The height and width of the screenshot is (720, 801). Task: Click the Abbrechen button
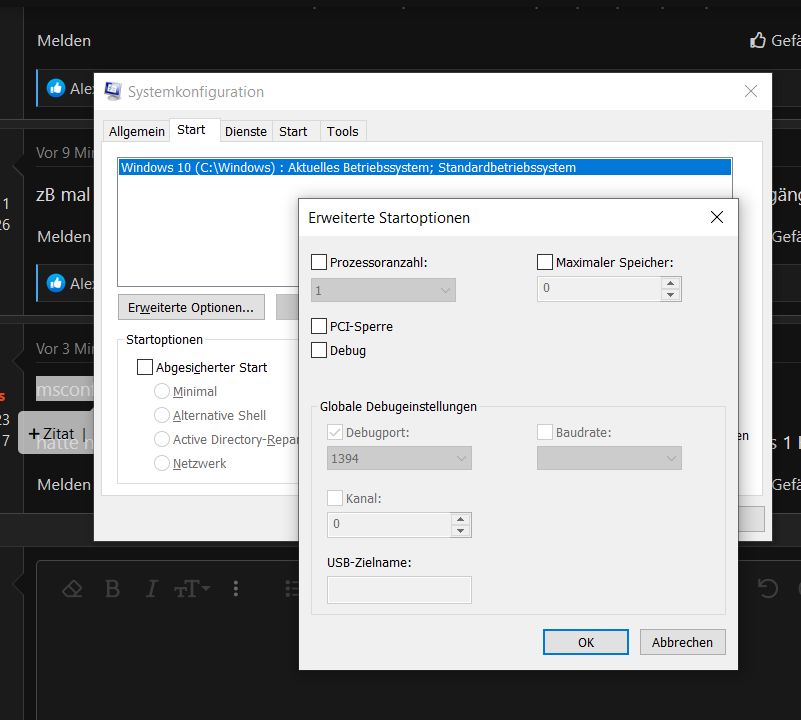point(682,642)
